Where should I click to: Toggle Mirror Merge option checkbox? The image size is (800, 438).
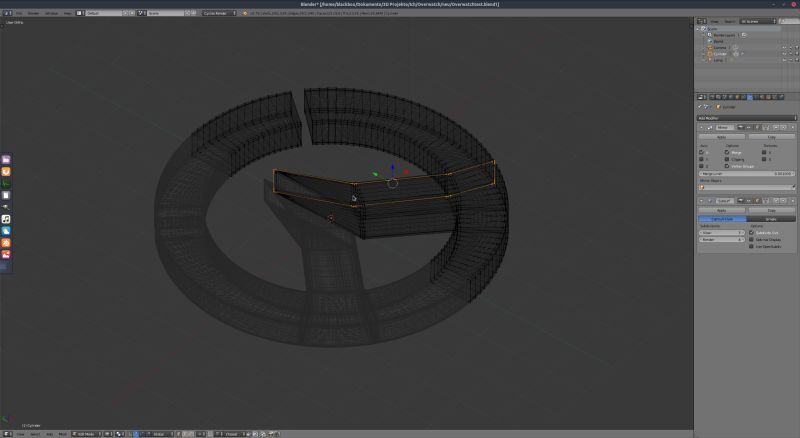pyautogui.click(x=727, y=152)
